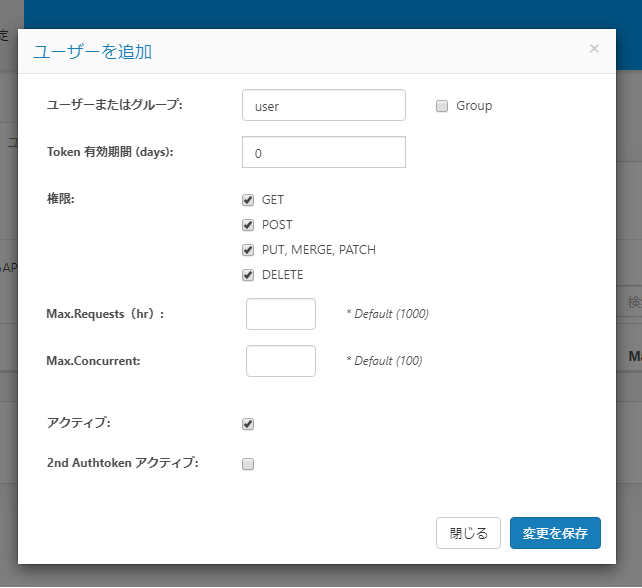Uncheck the GET permission checkbox
Screen dimensions: 642x588
tap(248, 200)
